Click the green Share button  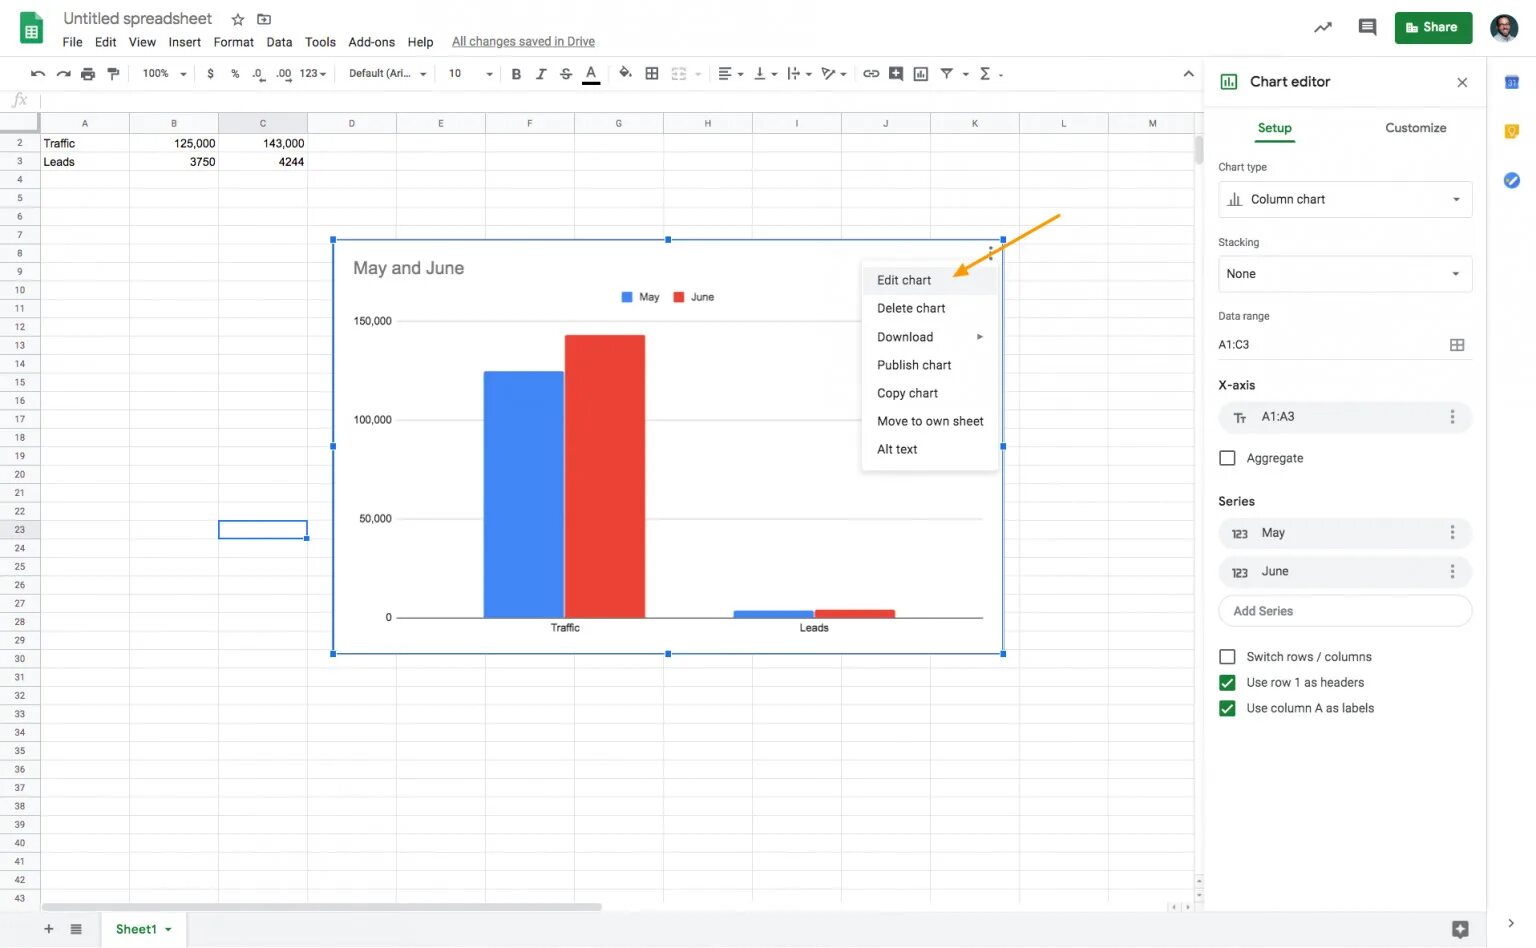[1433, 27]
